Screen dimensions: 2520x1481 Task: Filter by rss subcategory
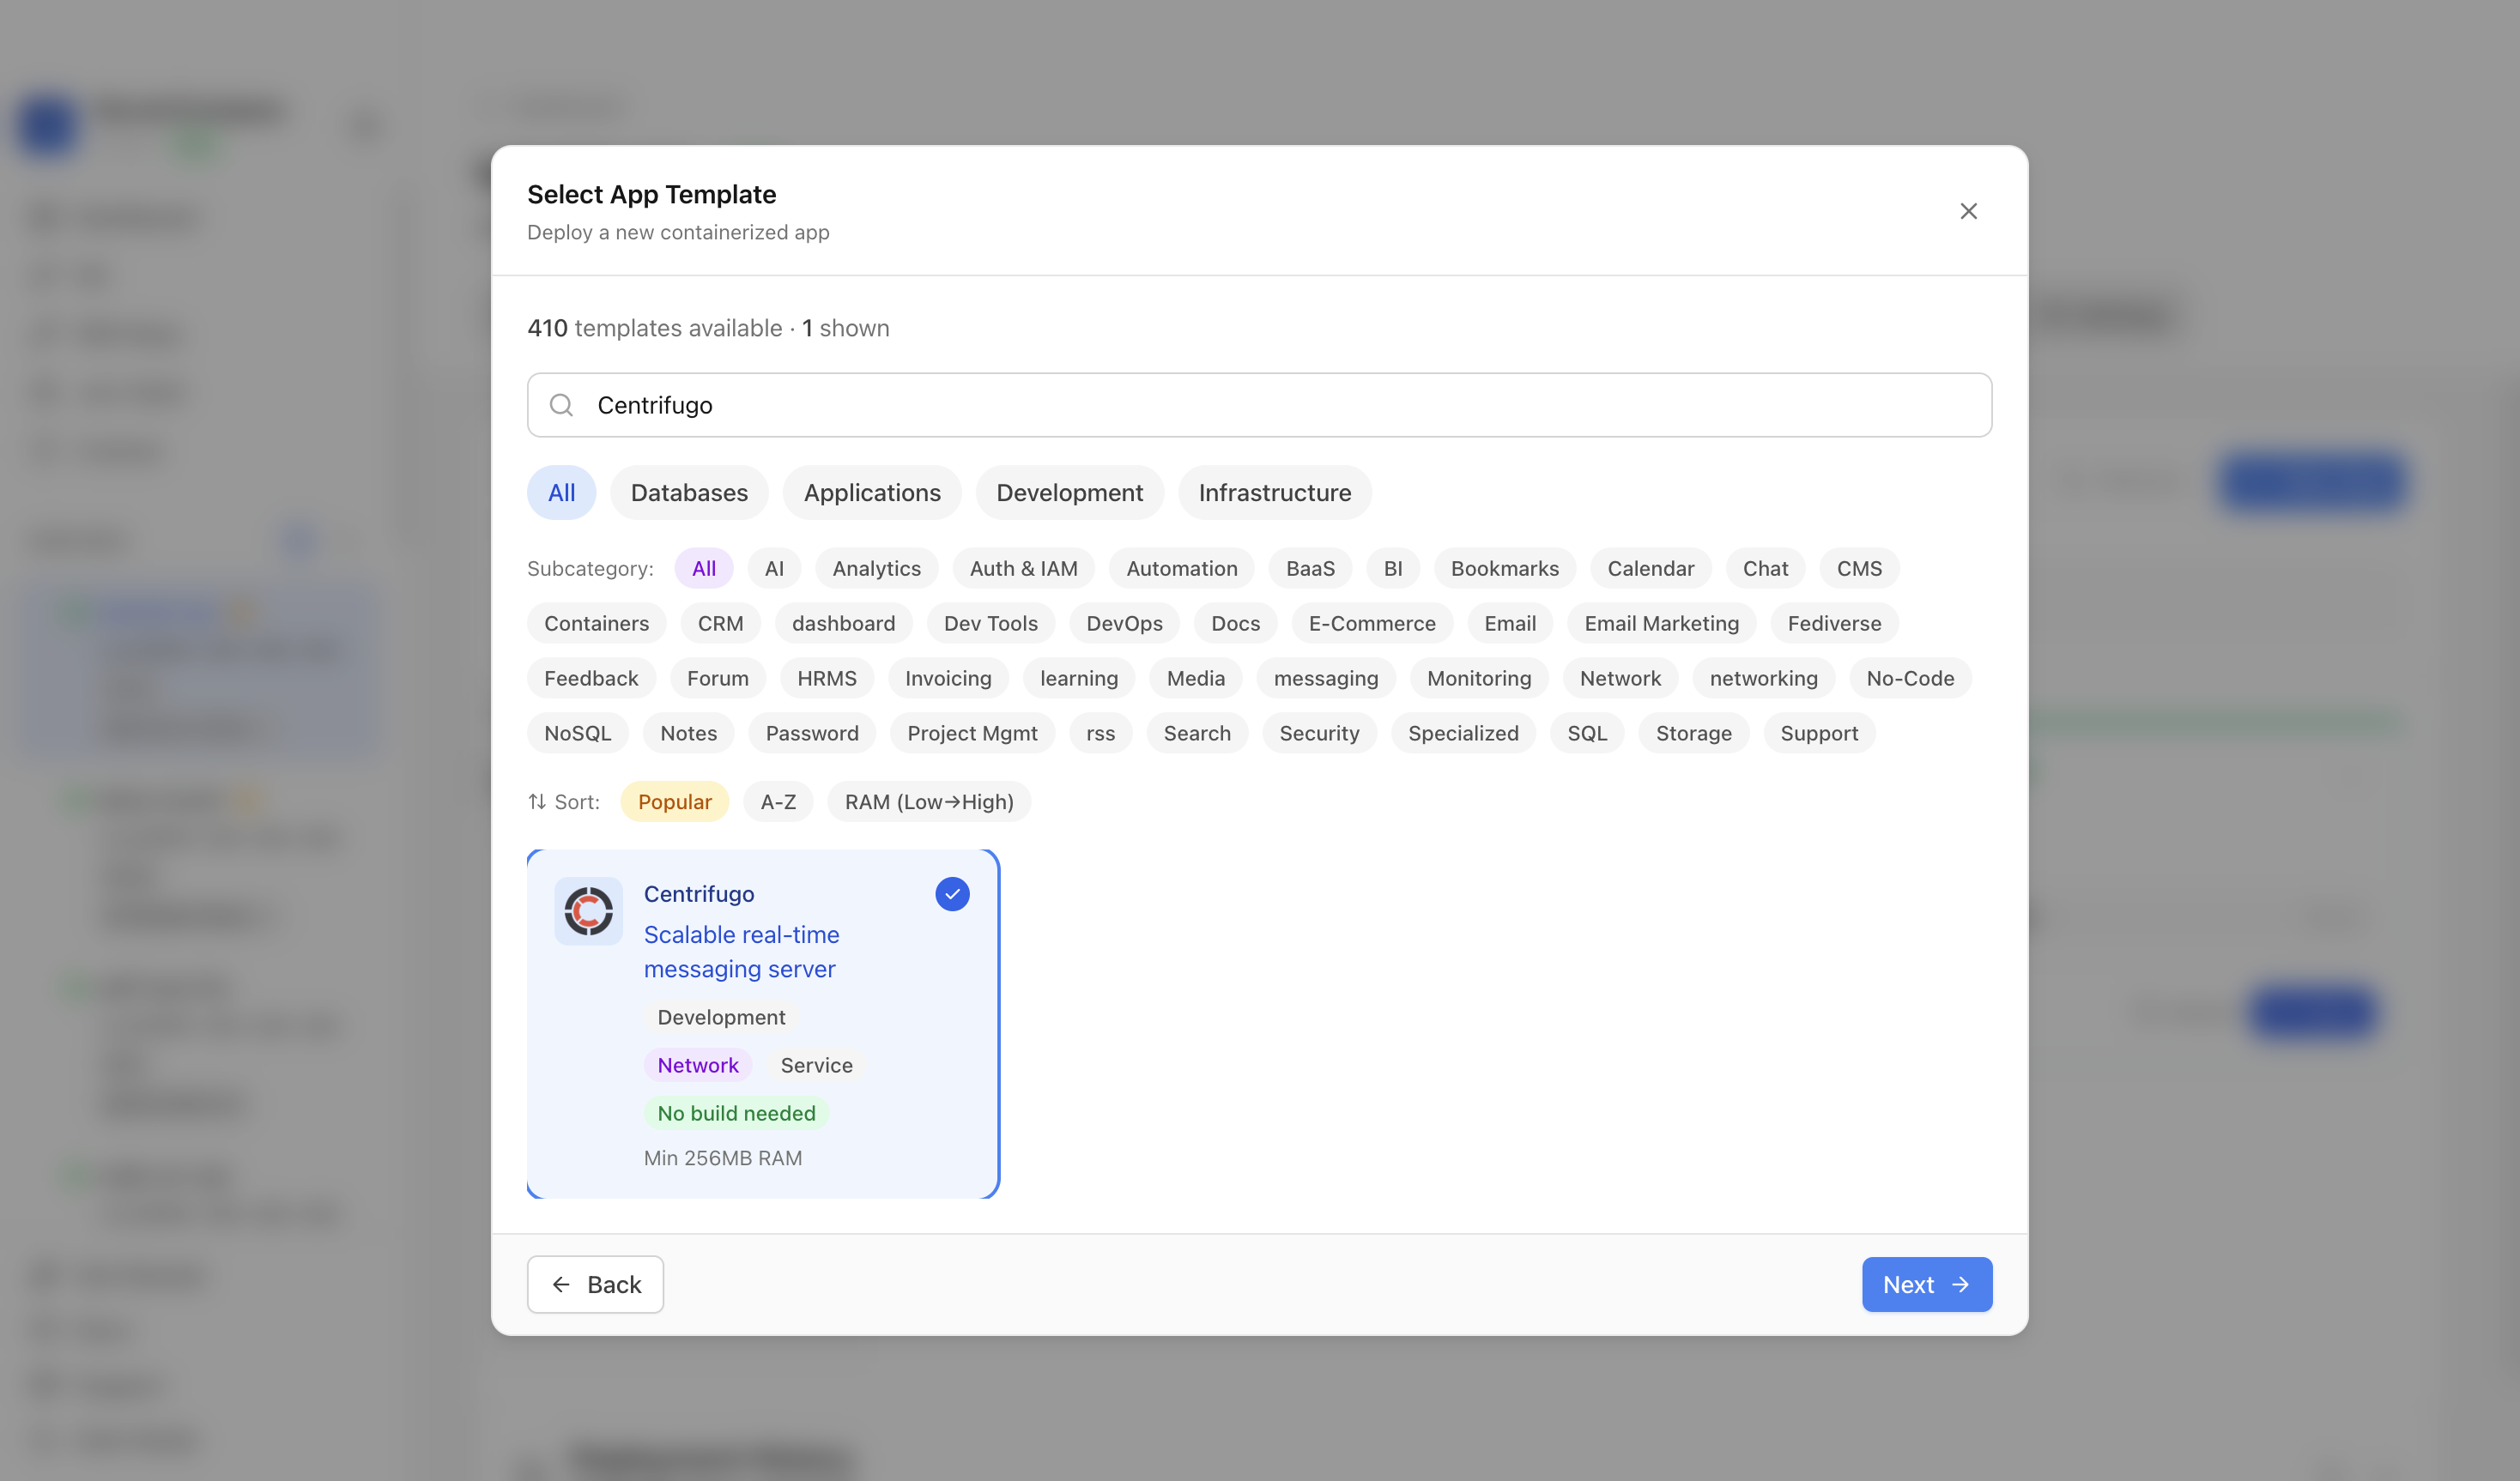tap(1100, 733)
